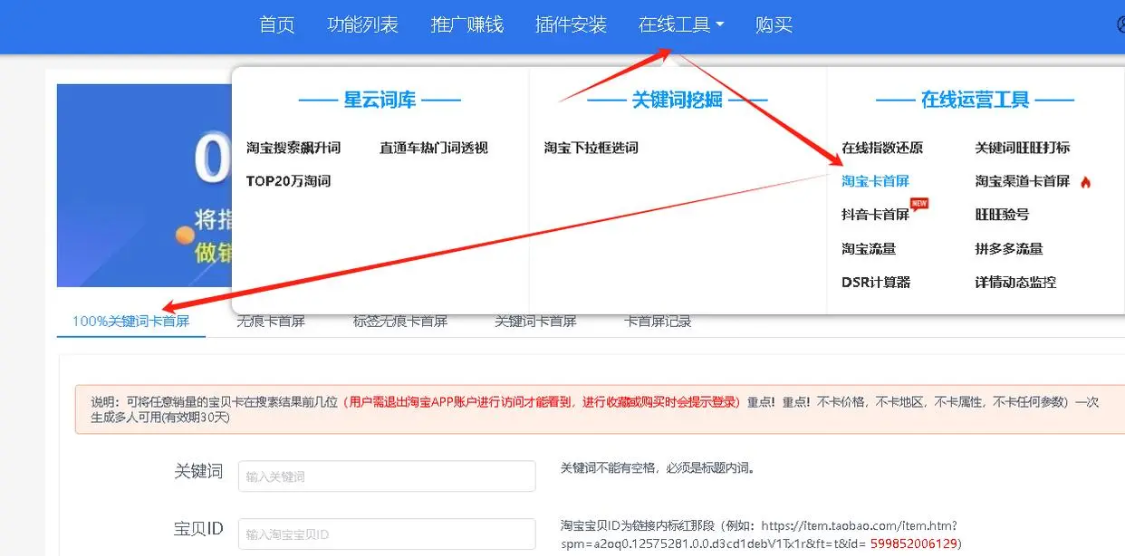Open 功能列表 in the top navigation
This screenshot has height=556, width=1125.
click(x=362, y=25)
